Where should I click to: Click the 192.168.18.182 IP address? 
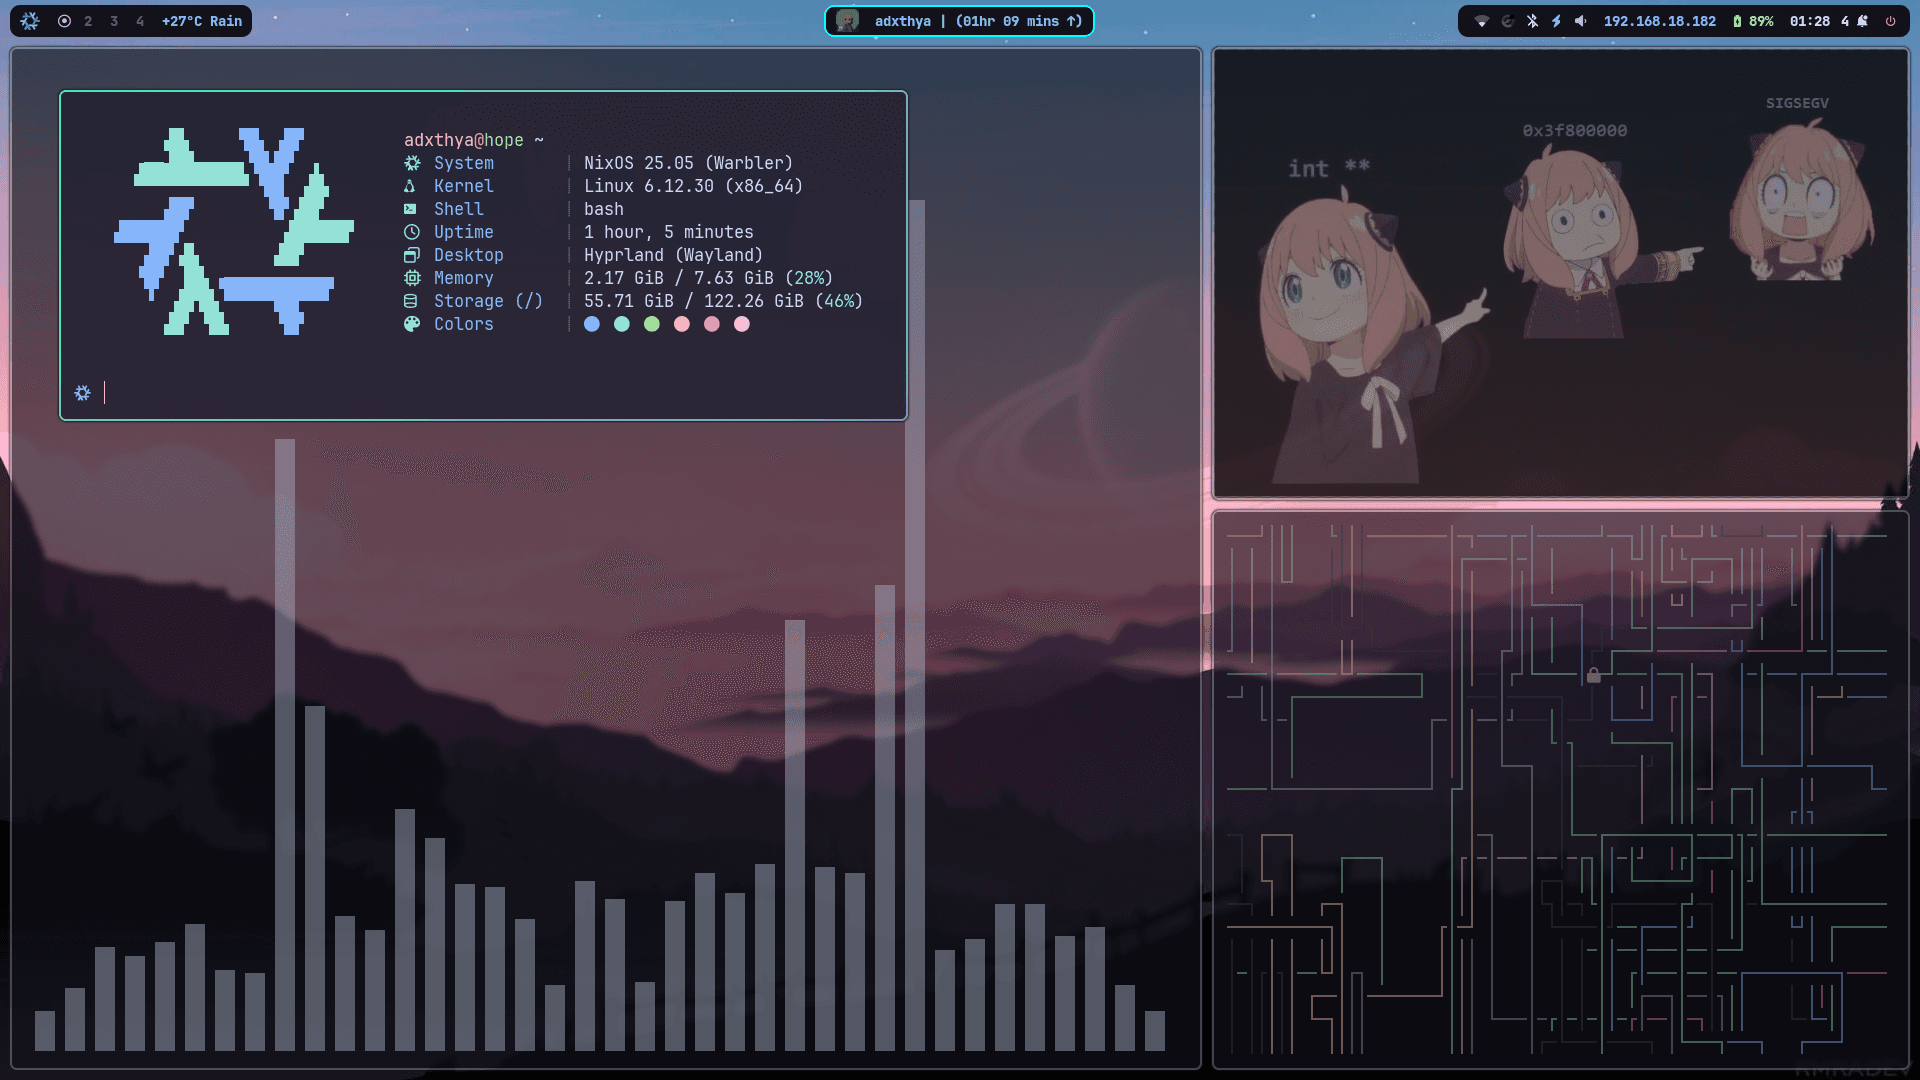[1660, 21]
